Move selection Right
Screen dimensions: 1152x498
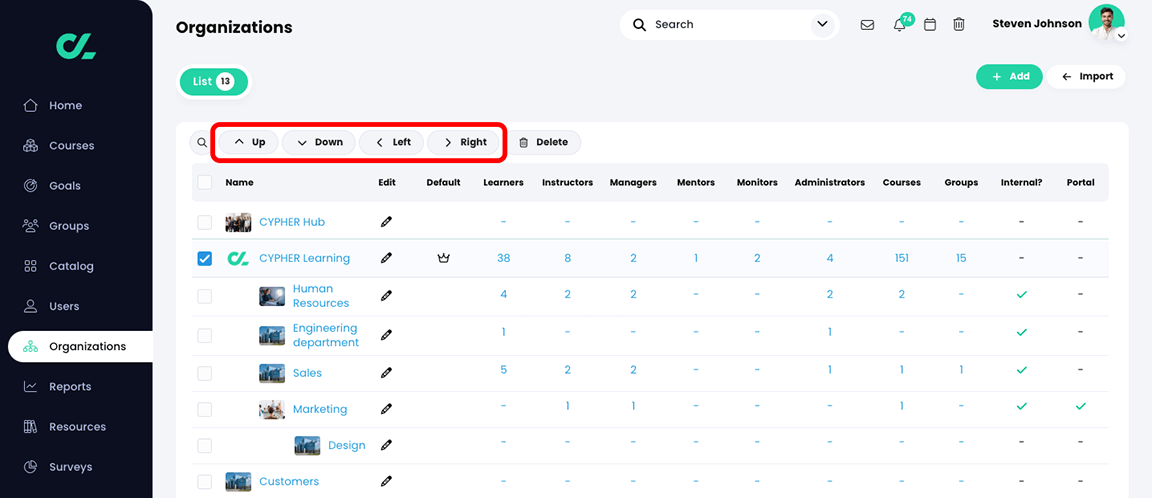click(x=465, y=142)
